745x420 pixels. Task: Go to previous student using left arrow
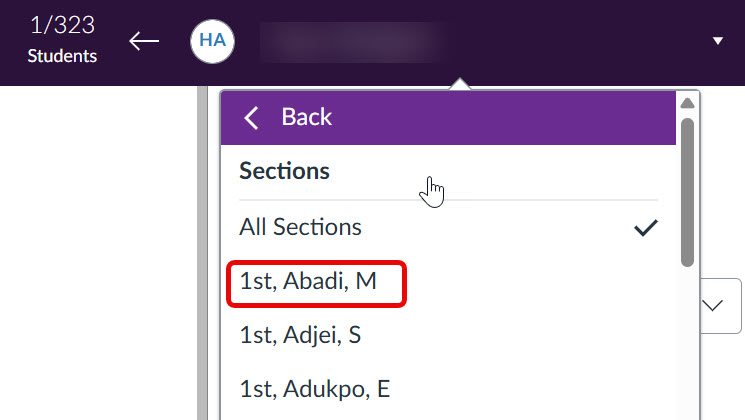(x=144, y=41)
